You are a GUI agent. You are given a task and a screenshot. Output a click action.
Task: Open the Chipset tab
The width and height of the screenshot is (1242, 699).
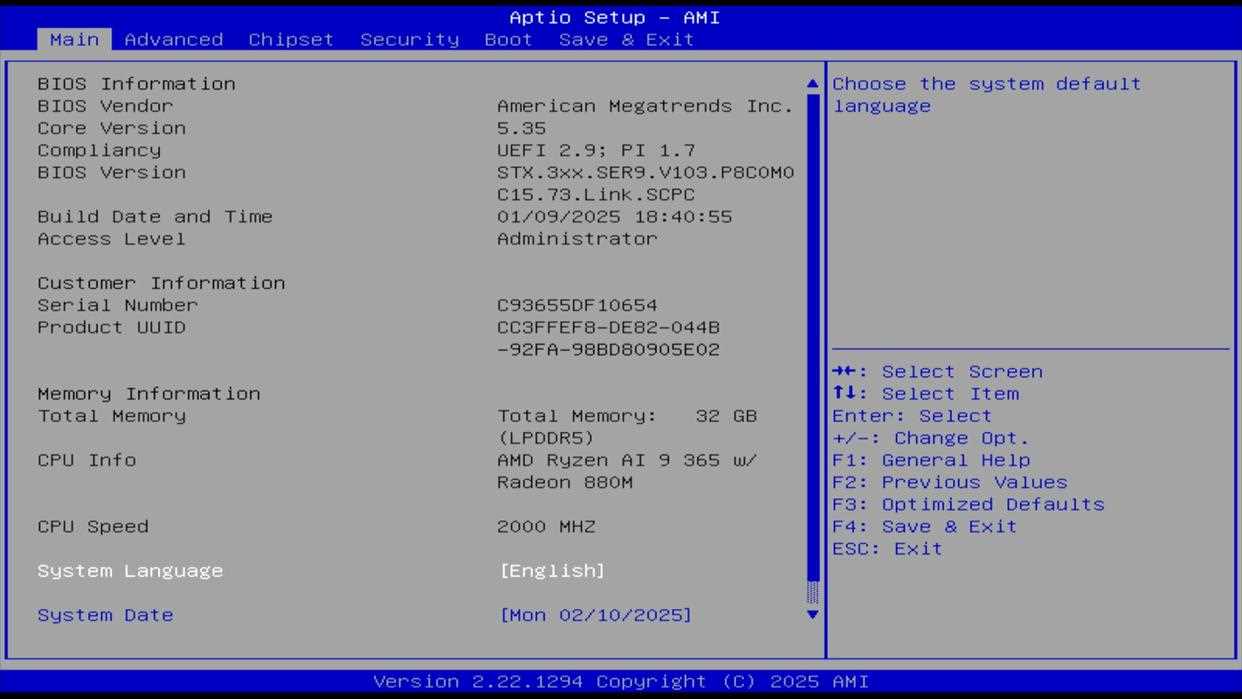tap(291, 40)
